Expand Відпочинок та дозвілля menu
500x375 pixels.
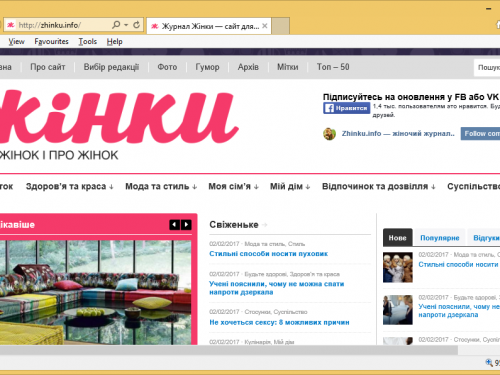tap(379, 186)
